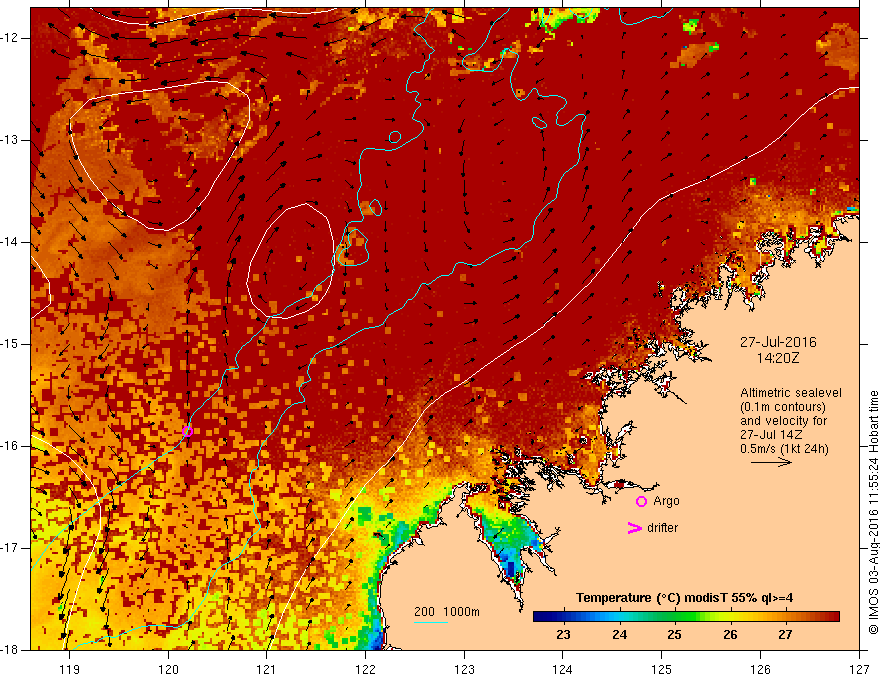Click longitude axis label 119
This screenshot has height=680, width=880.
70,669
